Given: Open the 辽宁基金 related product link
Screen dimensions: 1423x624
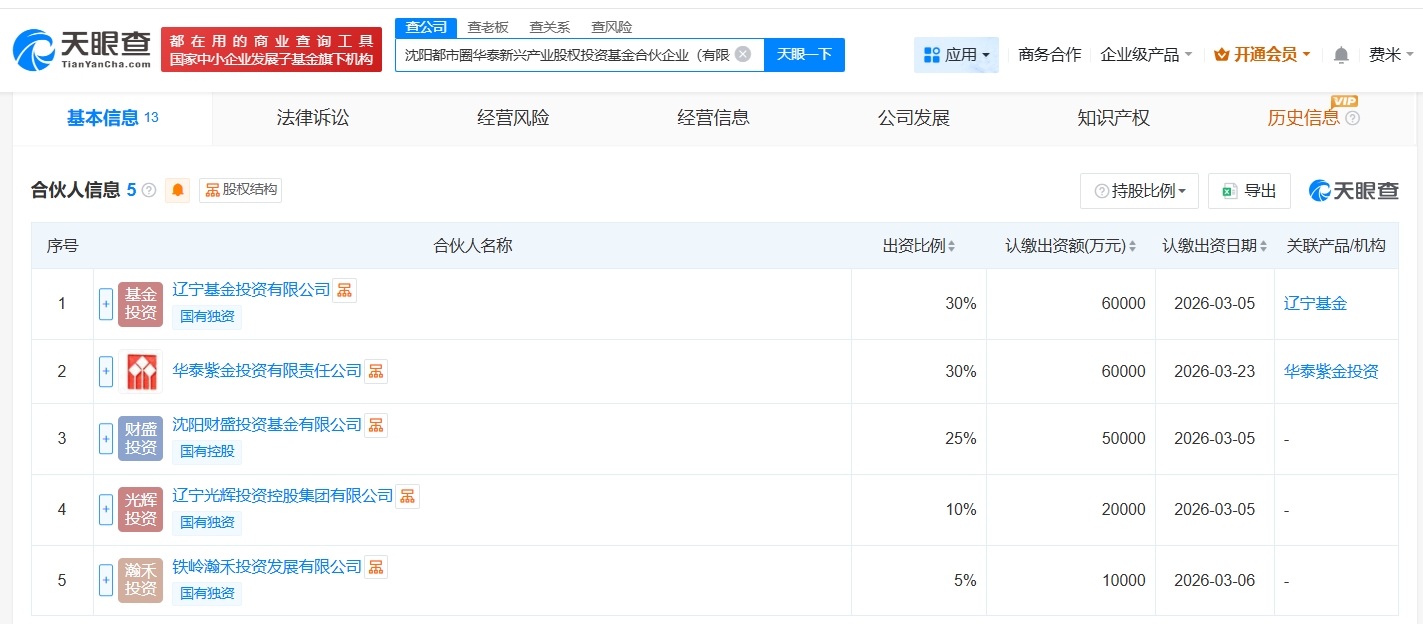Looking at the screenshot, I should [x=1315, y=304].
